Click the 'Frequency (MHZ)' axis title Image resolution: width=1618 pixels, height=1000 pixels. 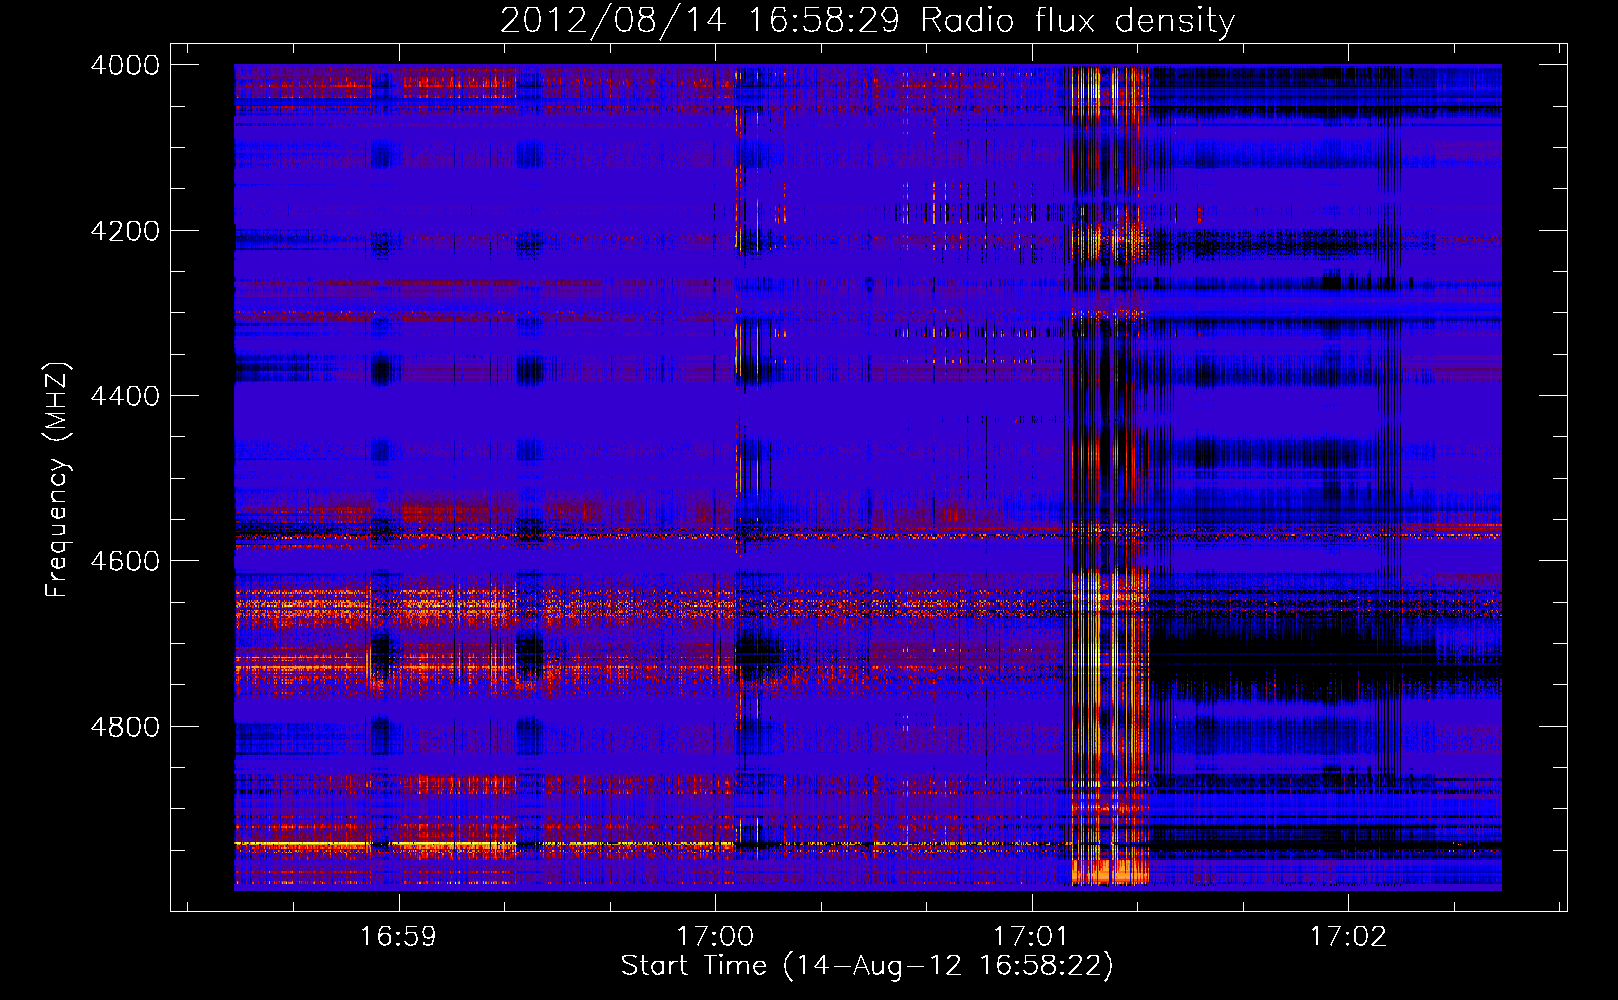coord(58,480)
